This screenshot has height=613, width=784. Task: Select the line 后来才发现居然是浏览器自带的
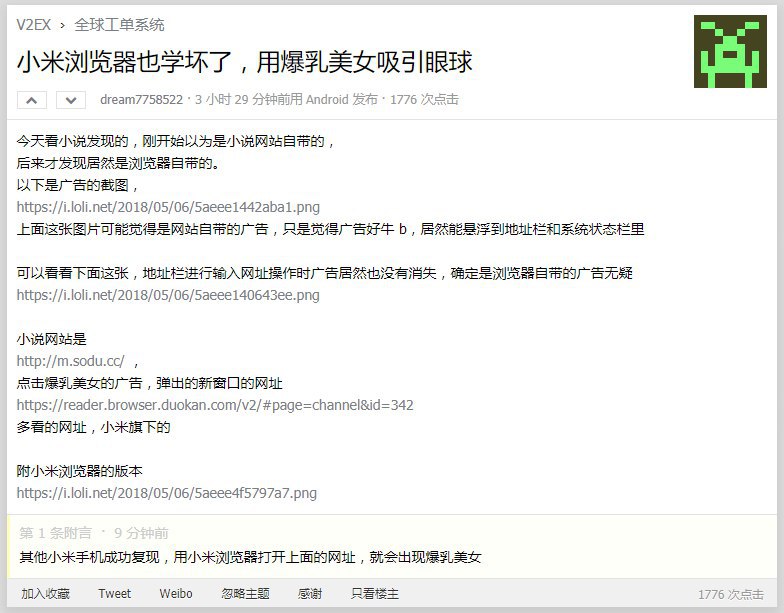click(x=118, y=163)
